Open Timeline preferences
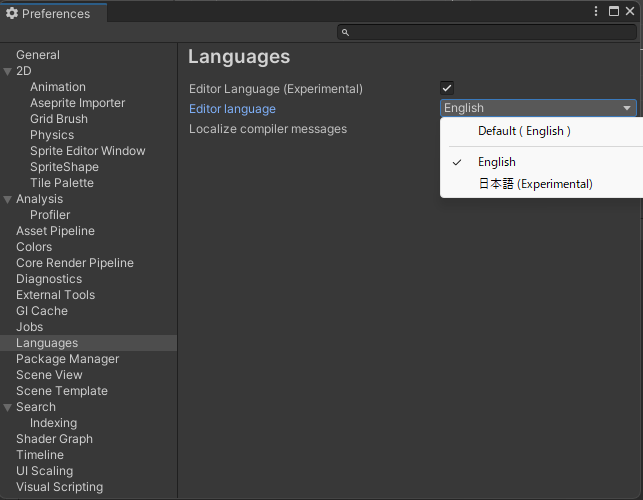Screen dimensions: 643x500 pyautogui.click(x=40, y=455)
